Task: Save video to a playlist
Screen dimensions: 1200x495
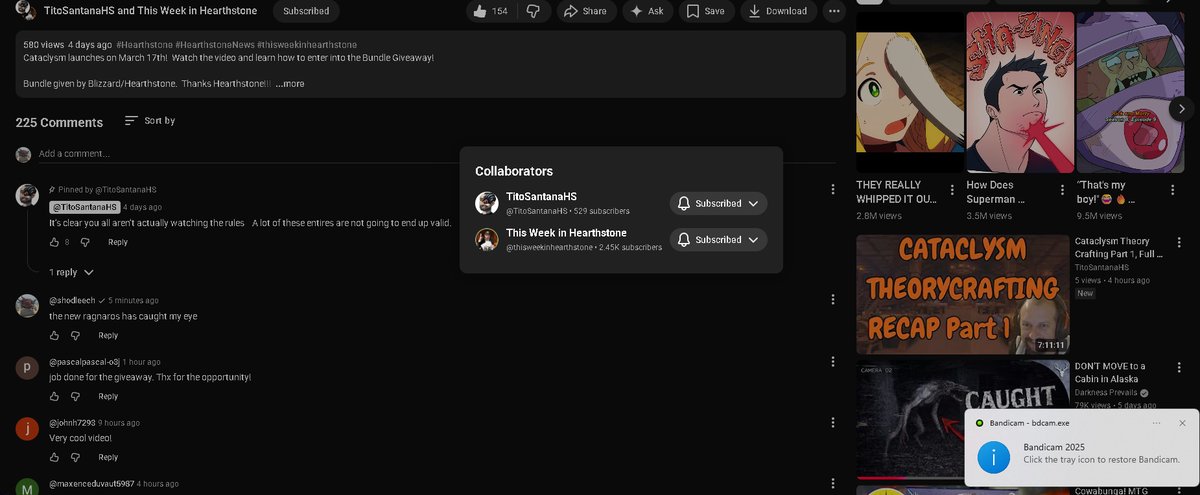Action: click(x=706, y=11)
